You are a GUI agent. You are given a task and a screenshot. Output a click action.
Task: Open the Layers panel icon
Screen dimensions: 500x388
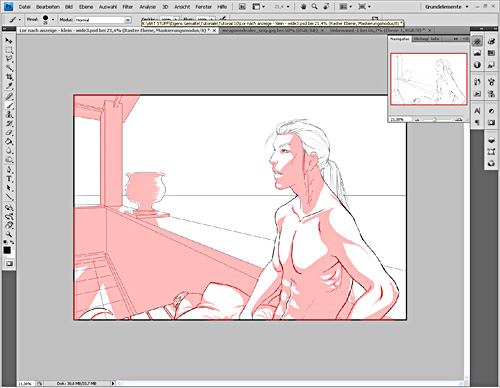[491, 140]
